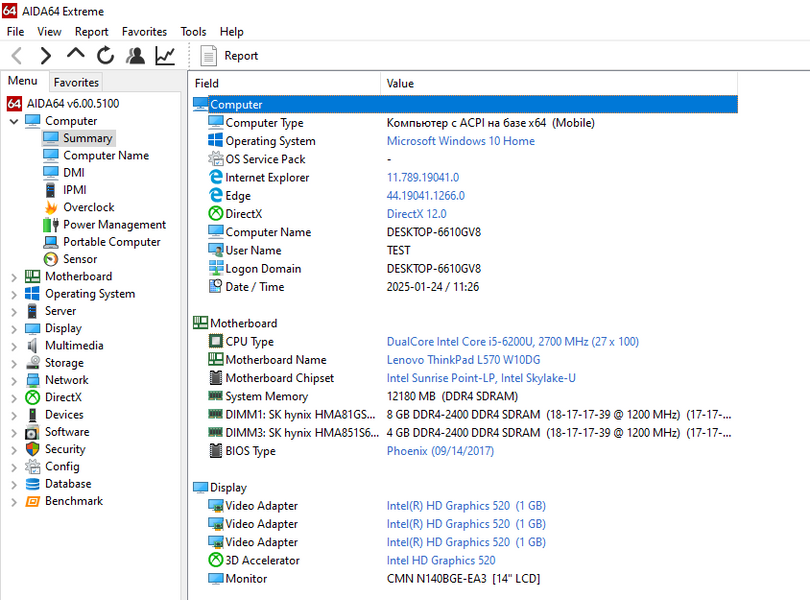
Task: Click the Storage drive icon in tree
Action: [x=33, y=363]
